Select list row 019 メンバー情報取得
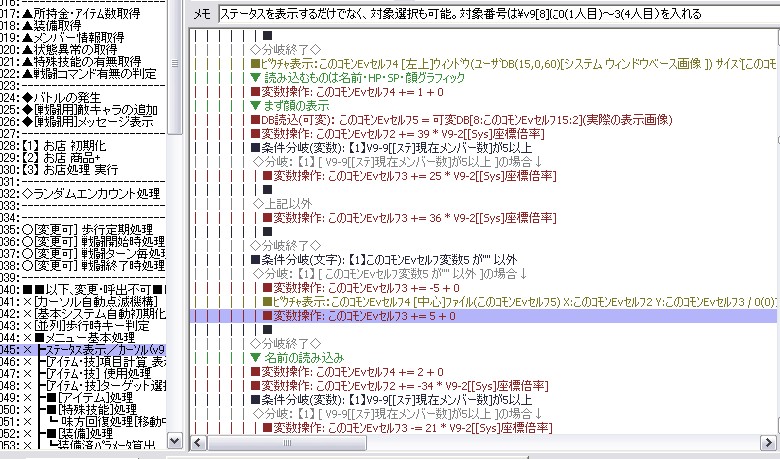This screenshot has width=780, height=459. pyautogui.click(x=83, y=37)
